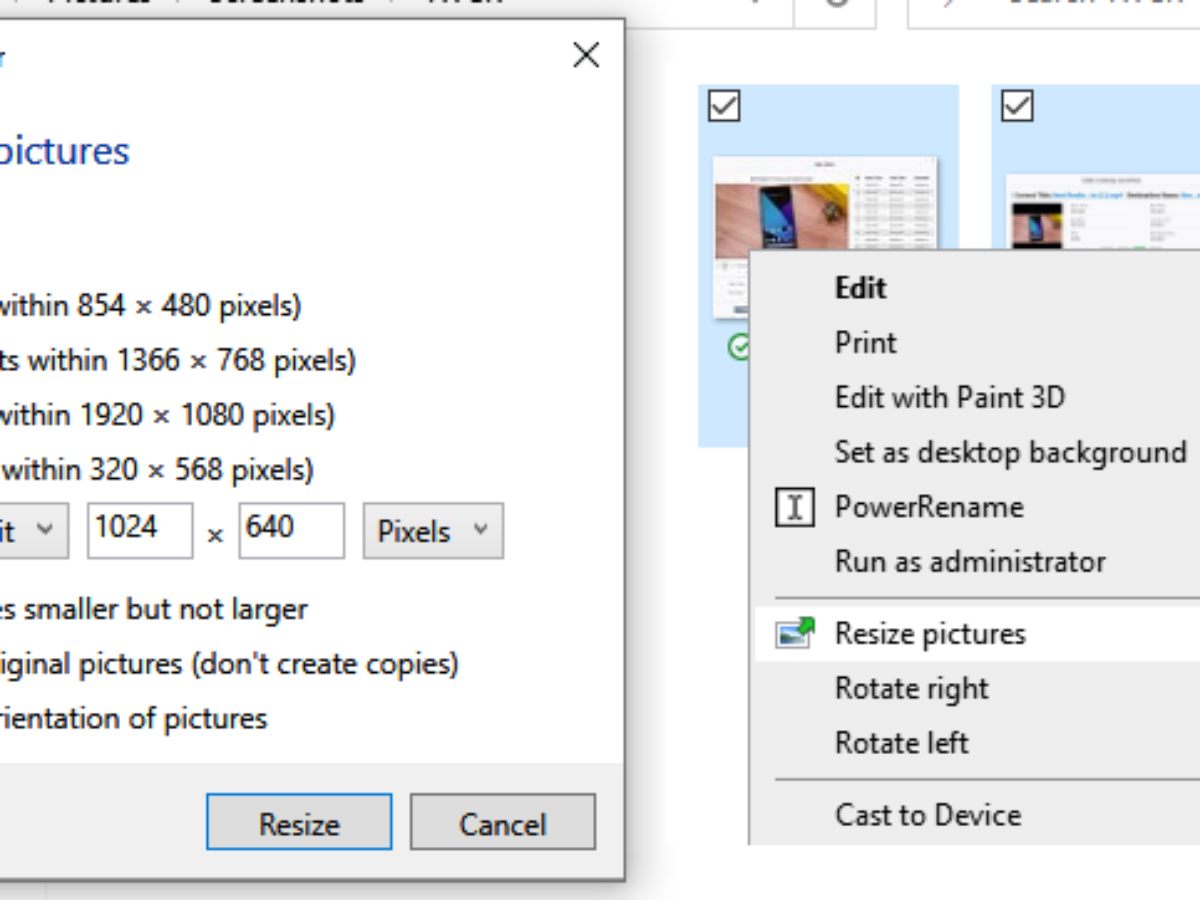Uncheck the first screenshot's selection checkbox
1200x900 pixels.
click(724, 106)
